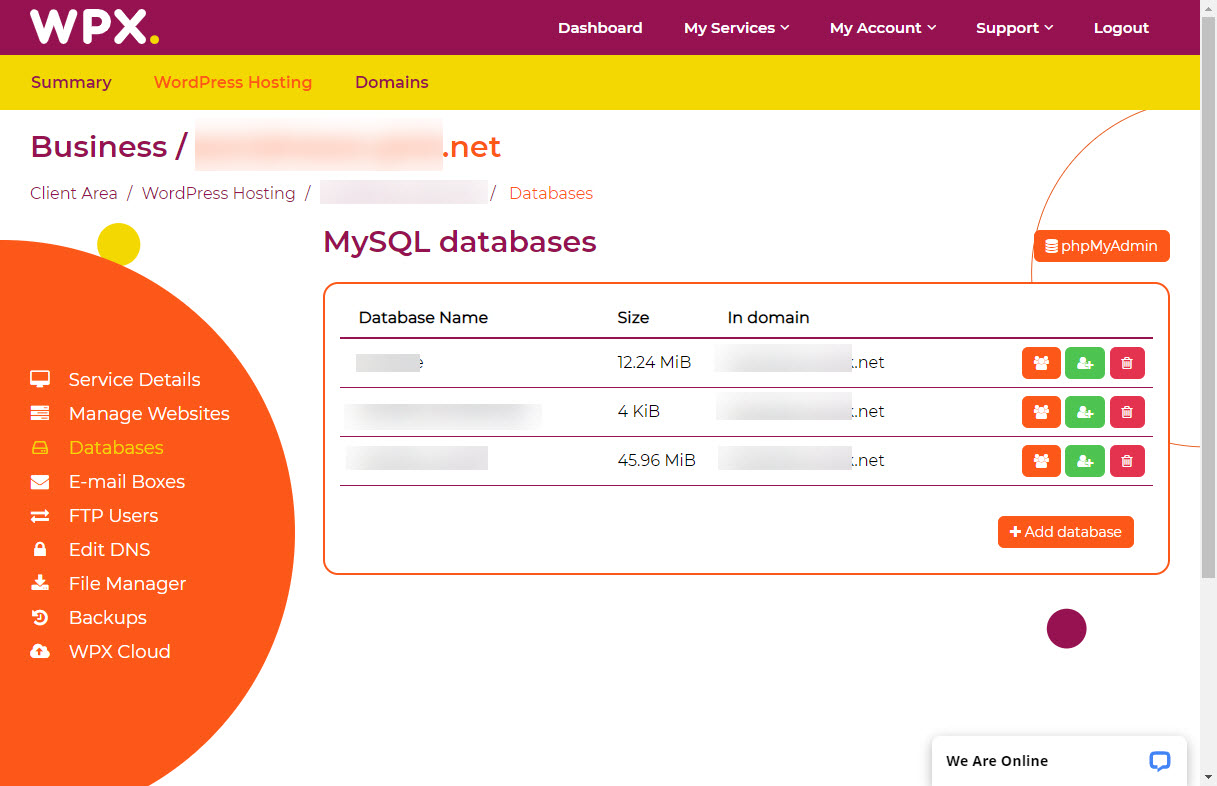This screenshot has width=1217, height=786.
Task: Go to the Dashboard
Action: click(600, 28)
